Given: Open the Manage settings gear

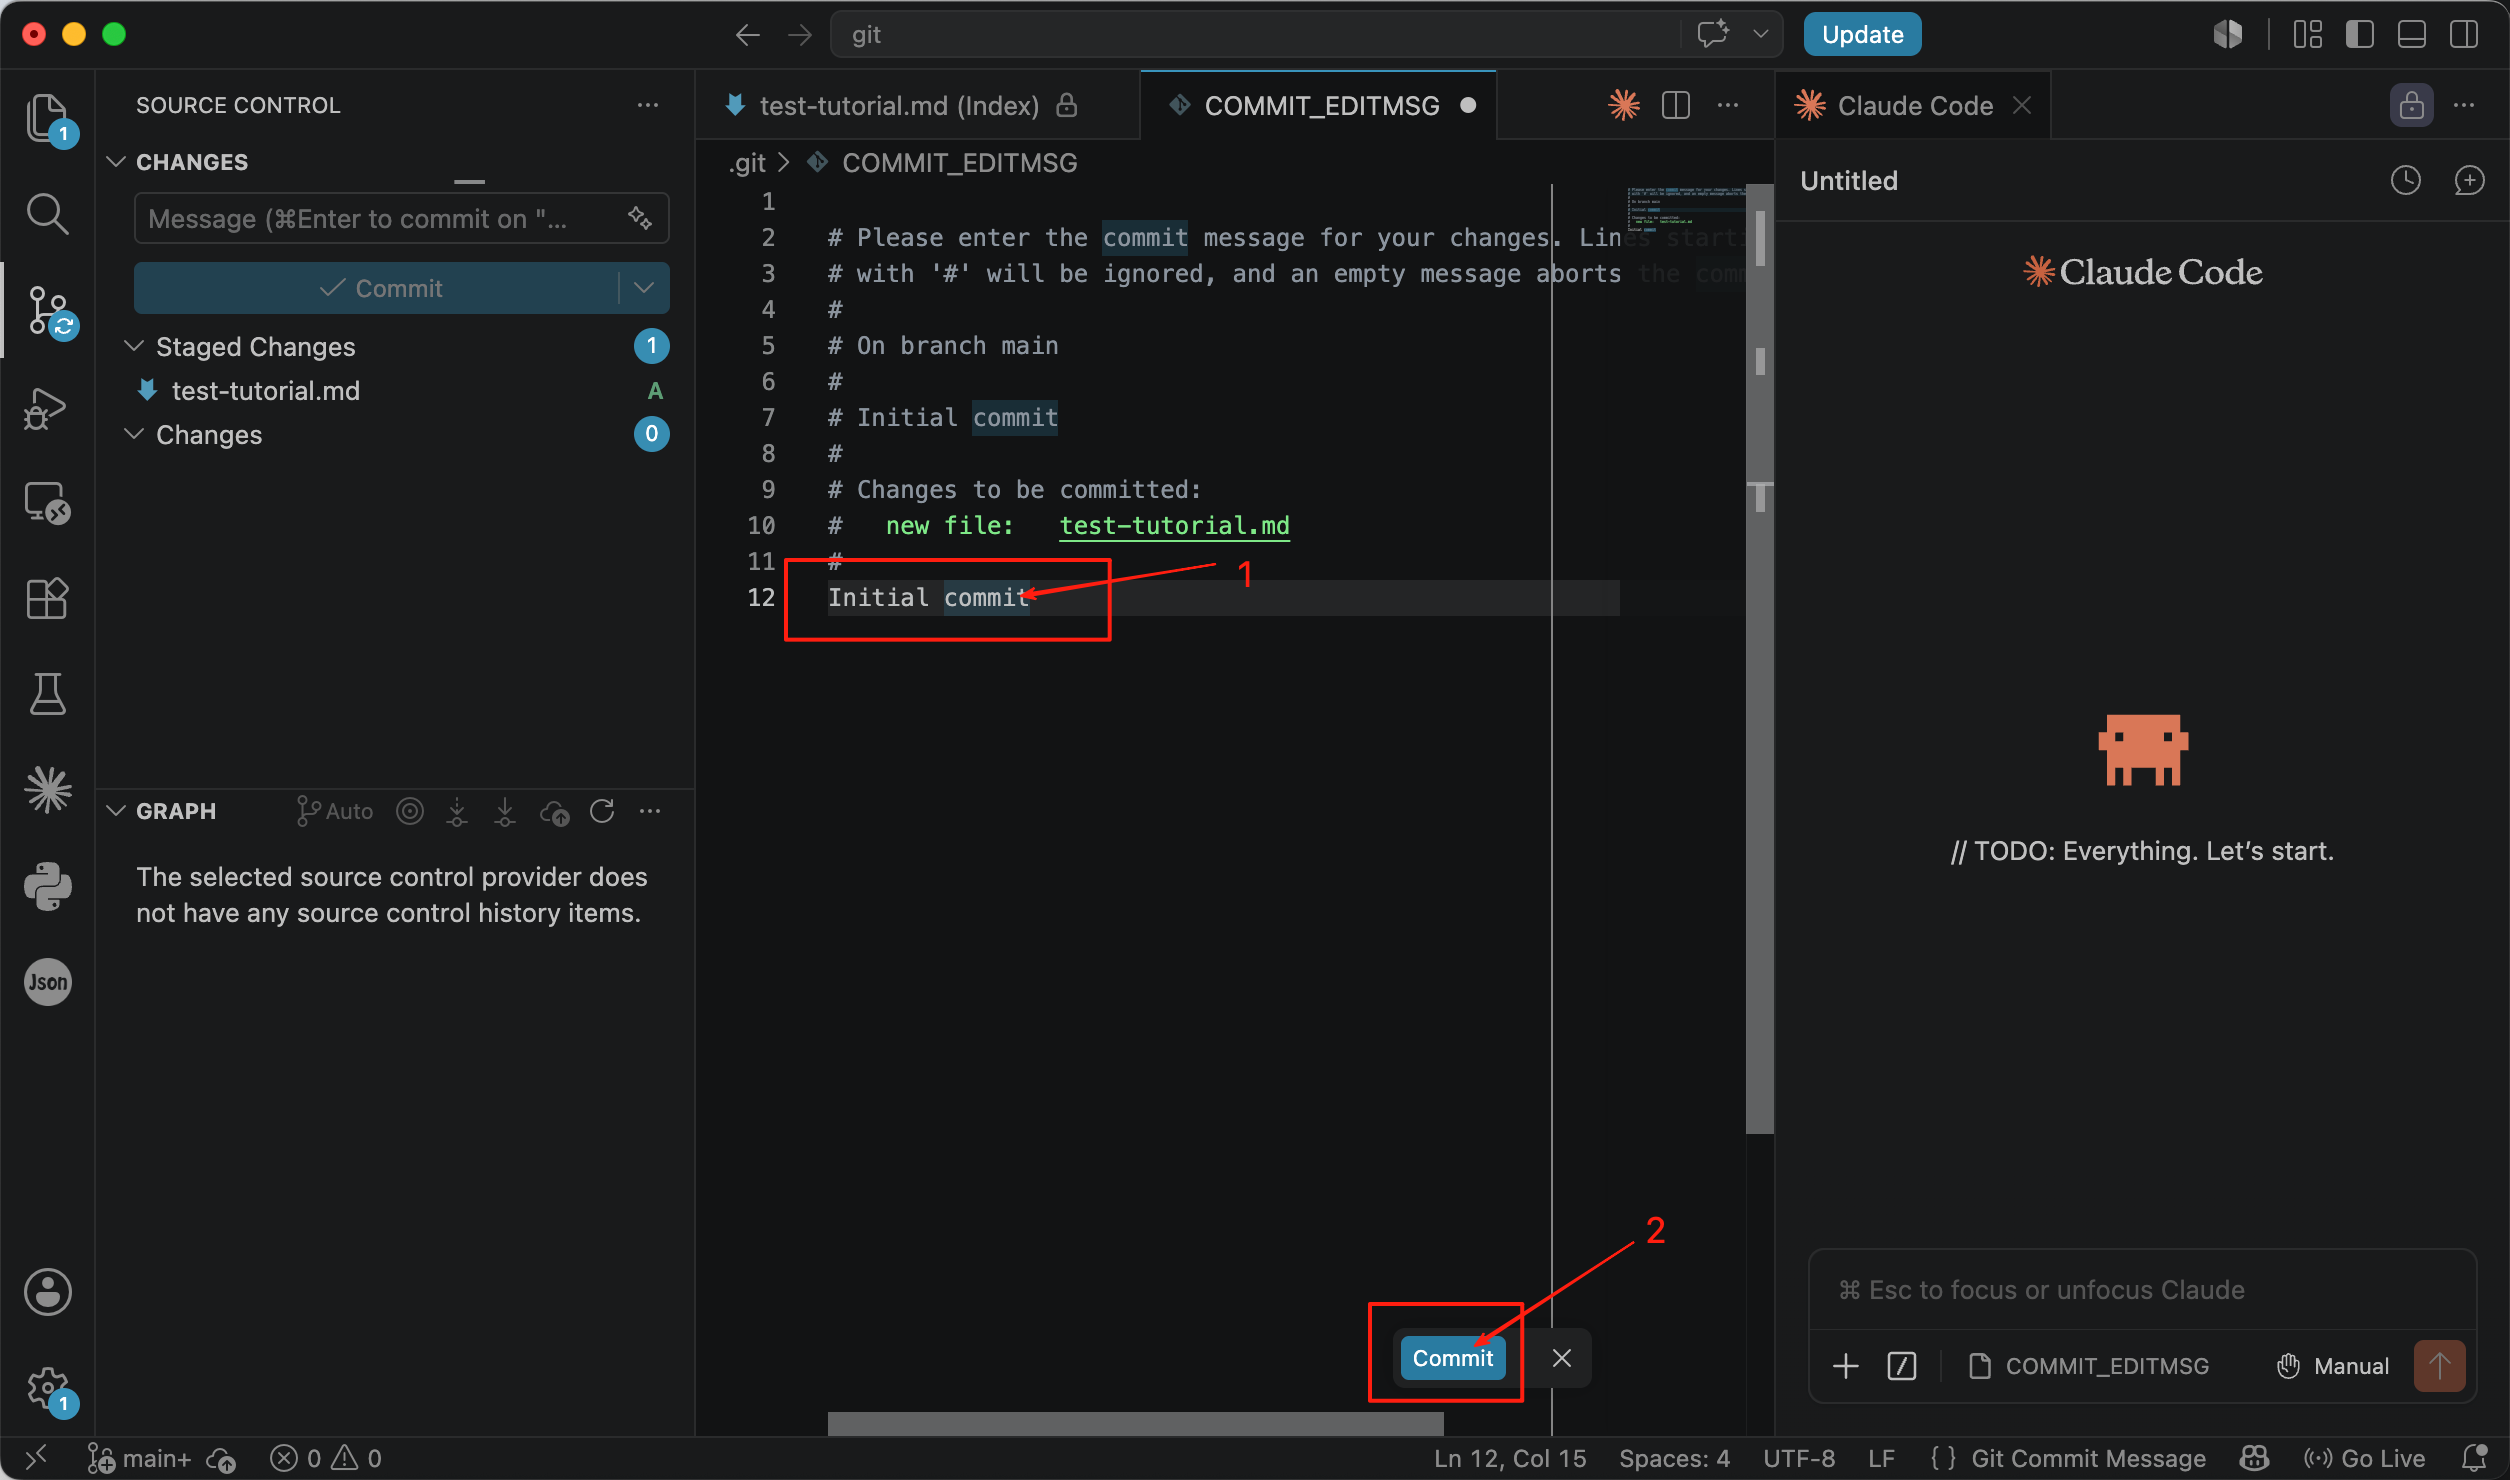Looking at the screenshot, I should coord(47,1388).
